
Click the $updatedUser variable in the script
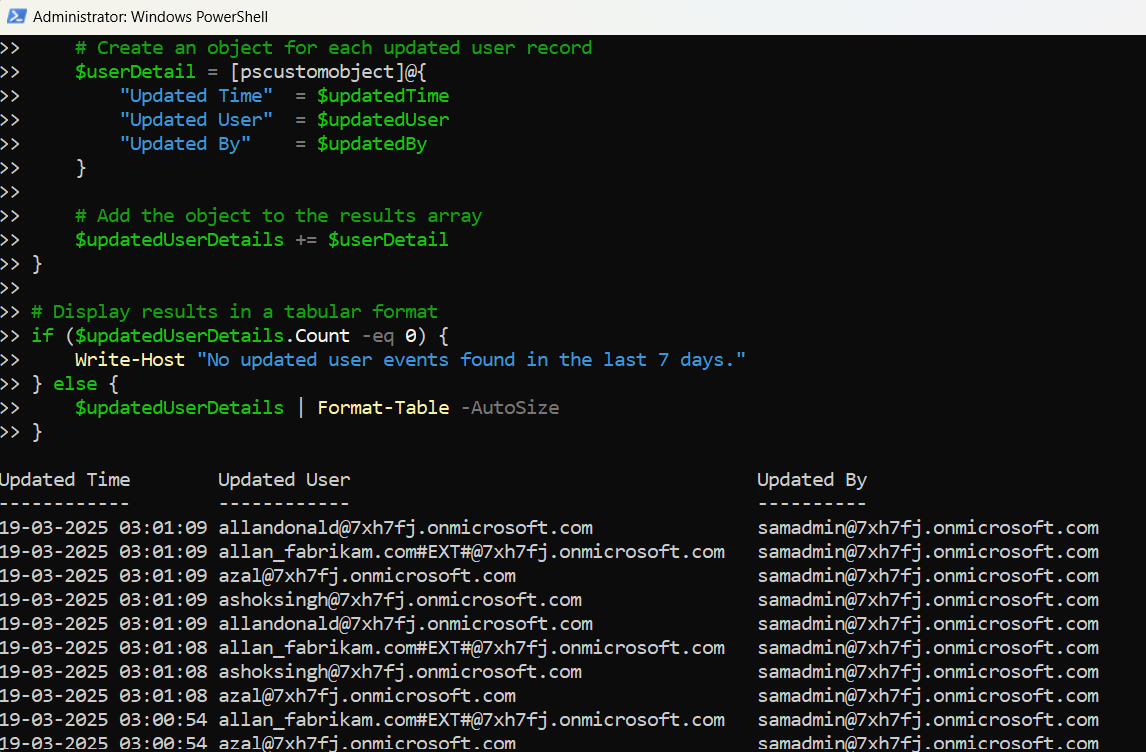pyautogui.click(x=383, y=120)
